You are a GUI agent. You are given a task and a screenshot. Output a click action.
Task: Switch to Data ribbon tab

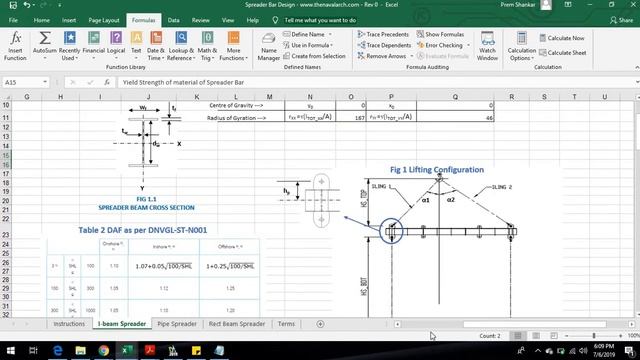point(173,20)
